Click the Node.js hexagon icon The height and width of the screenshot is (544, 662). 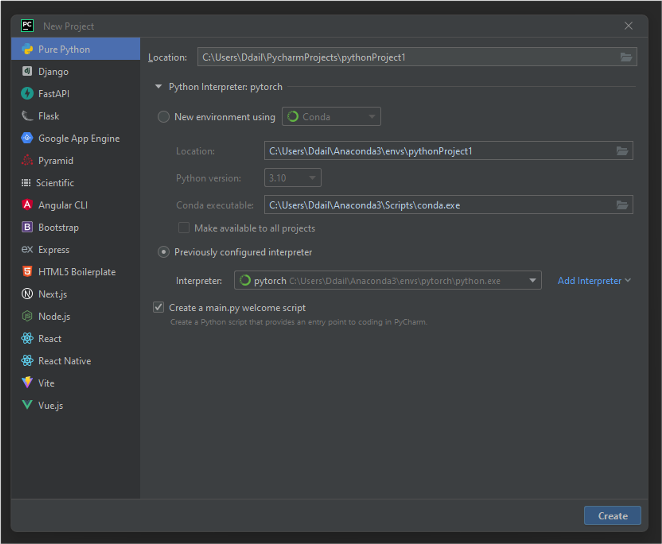click(27, 316)
